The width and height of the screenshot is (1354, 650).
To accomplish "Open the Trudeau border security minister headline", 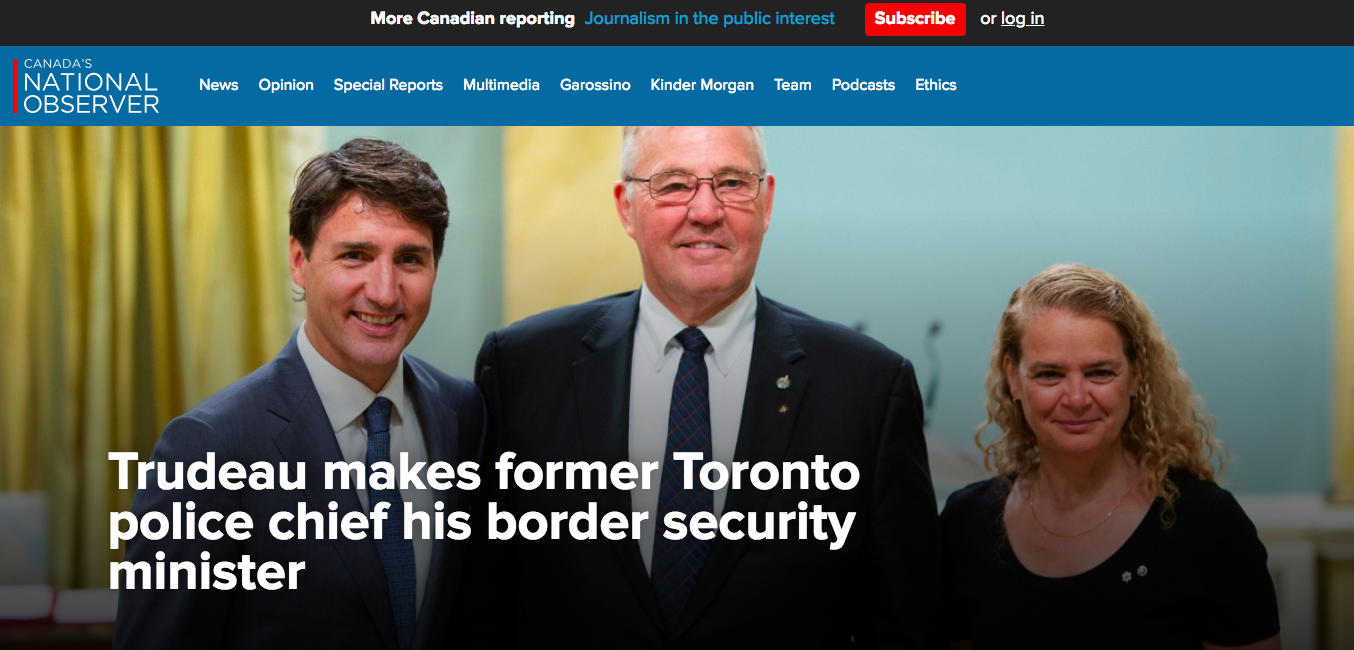I will click(484, 521).
